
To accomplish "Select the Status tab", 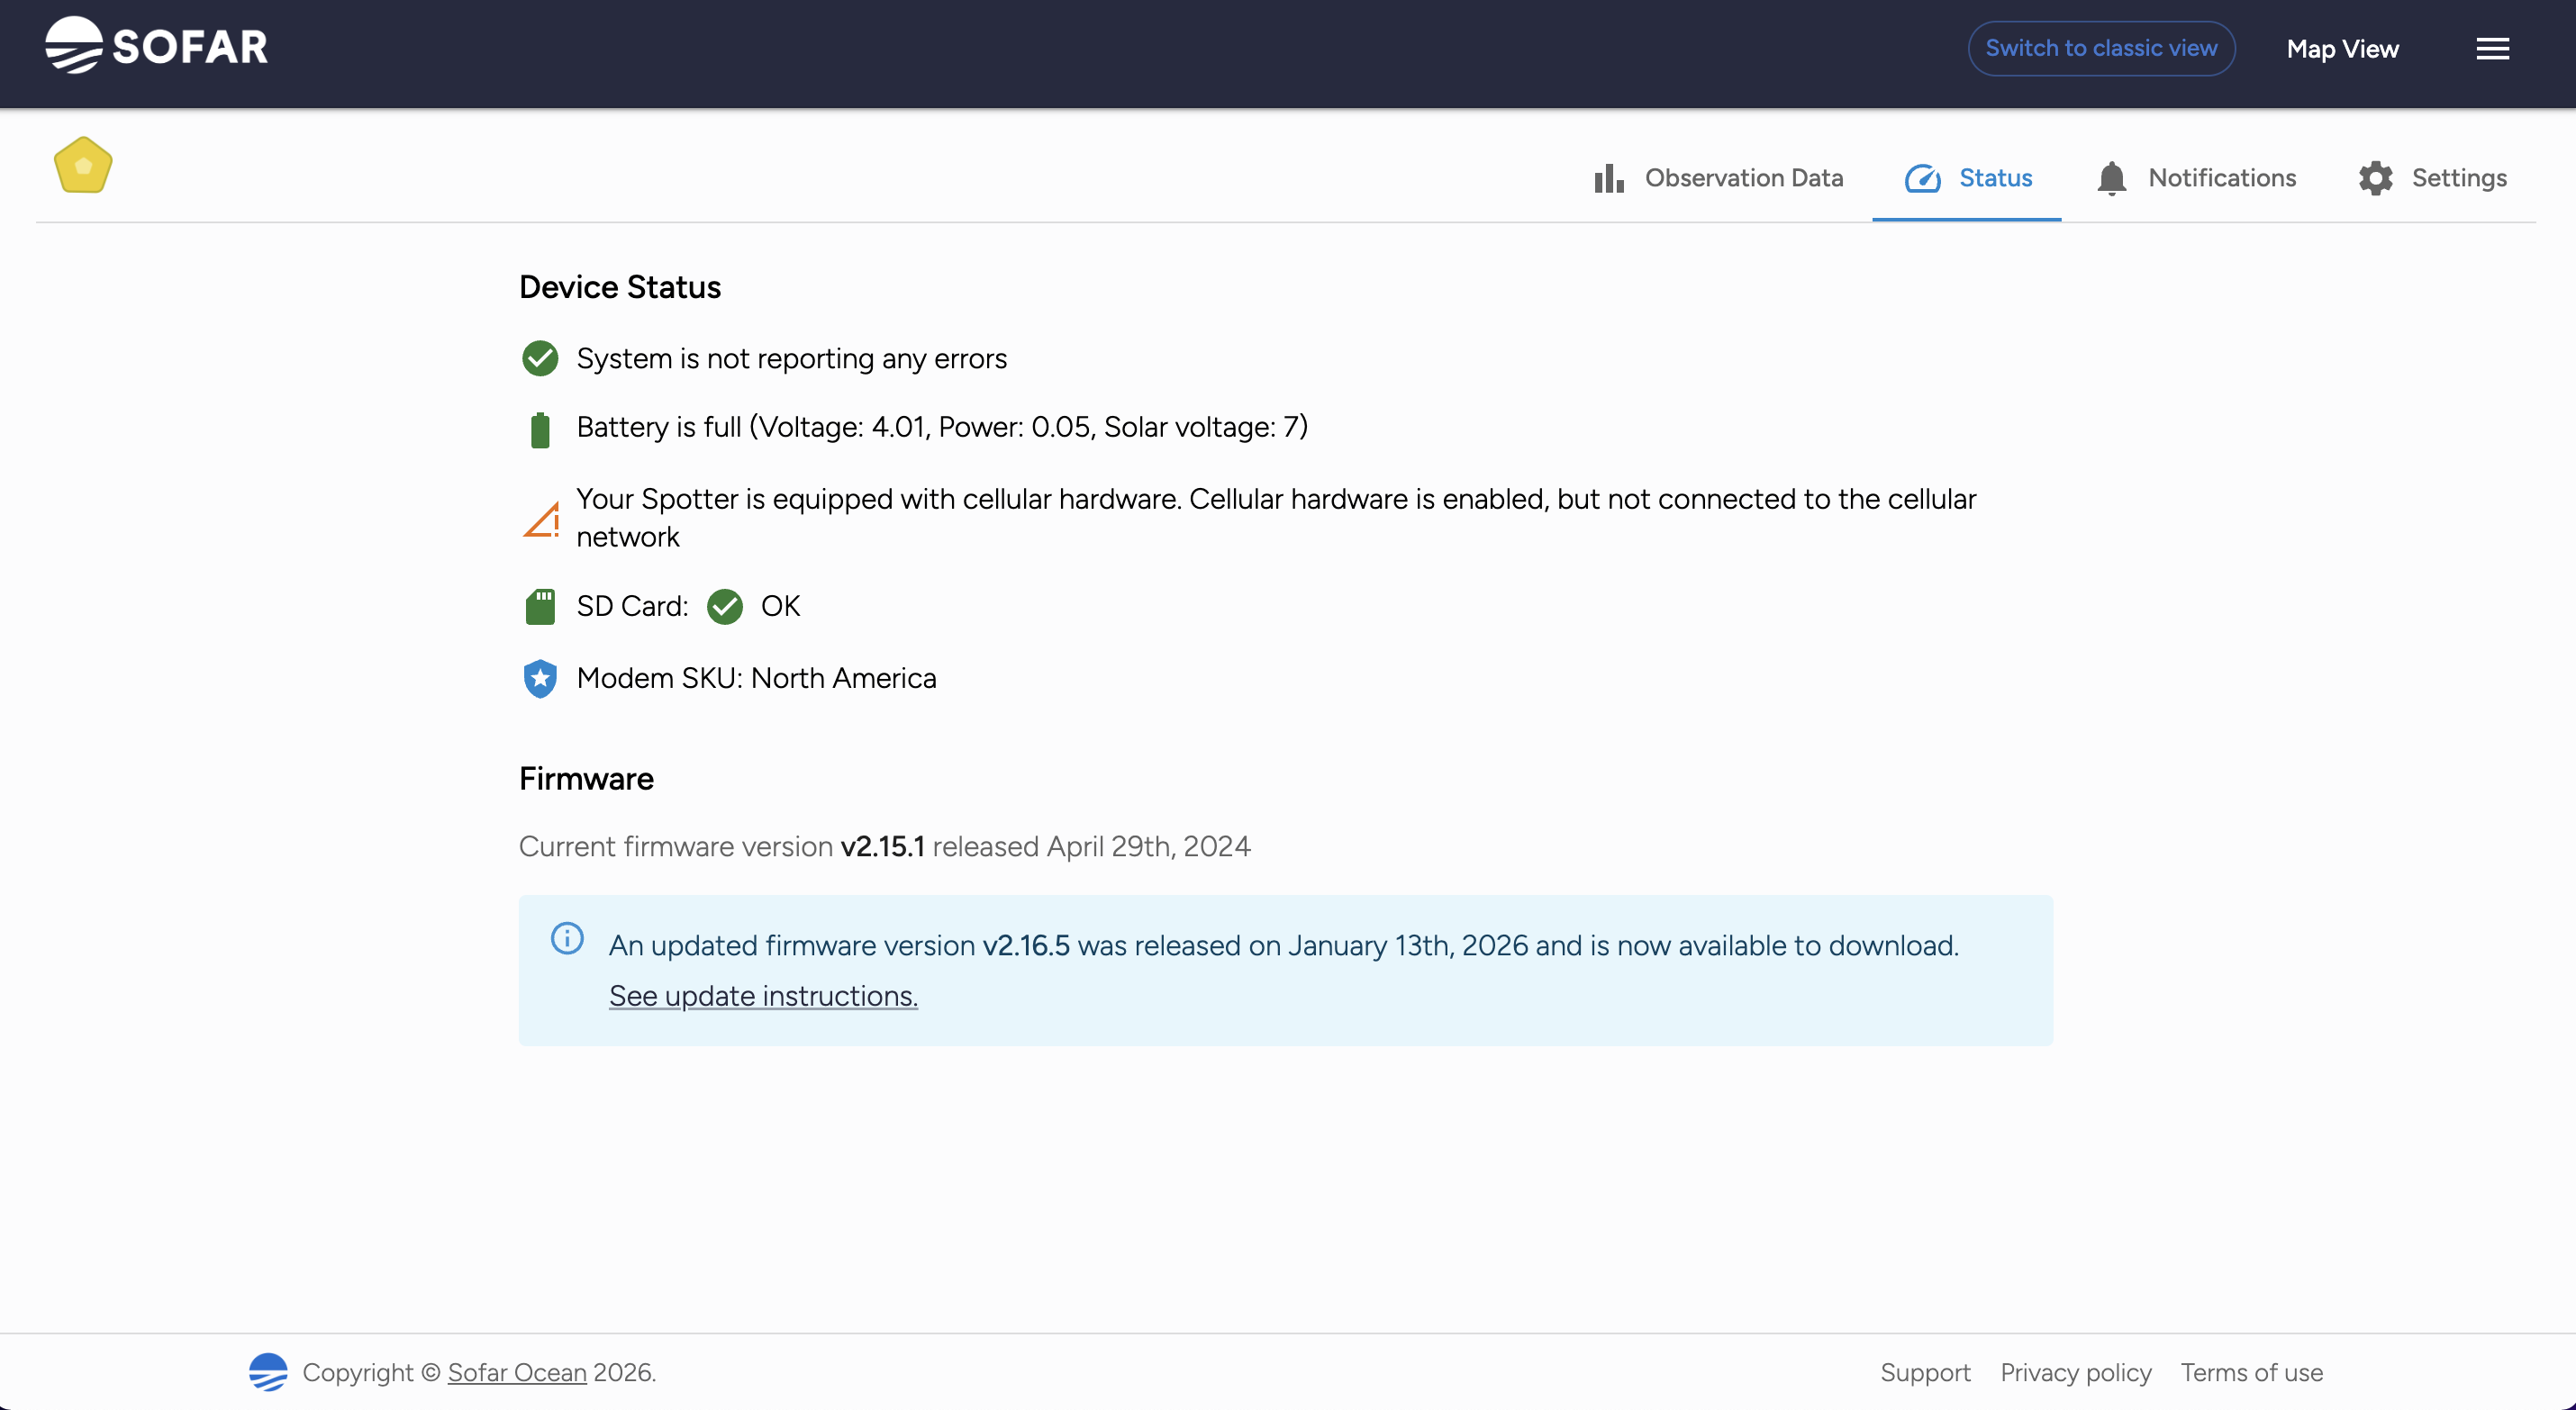I will pyautogui.click(x=1968, y=178).
